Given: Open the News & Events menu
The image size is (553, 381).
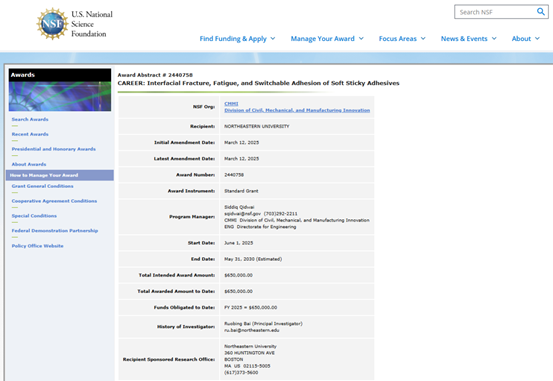Looking at the screenshot, I should (x=468, y=38).
